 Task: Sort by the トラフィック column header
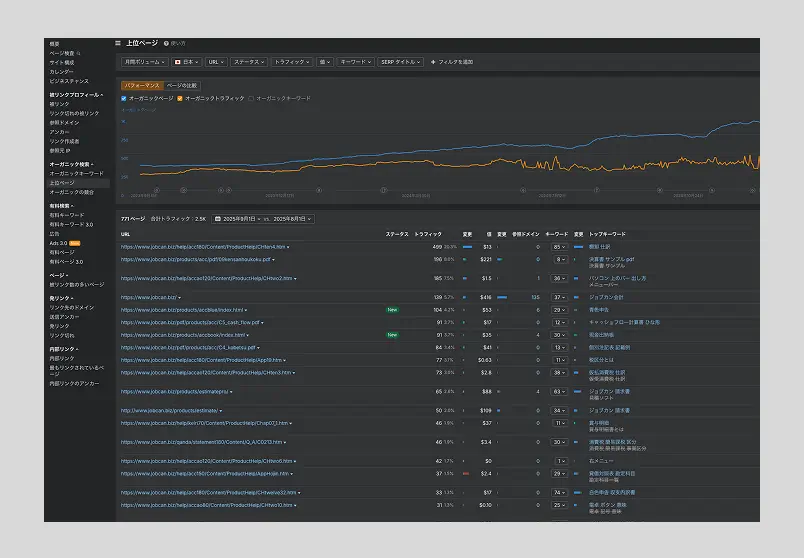coord(428,234)
